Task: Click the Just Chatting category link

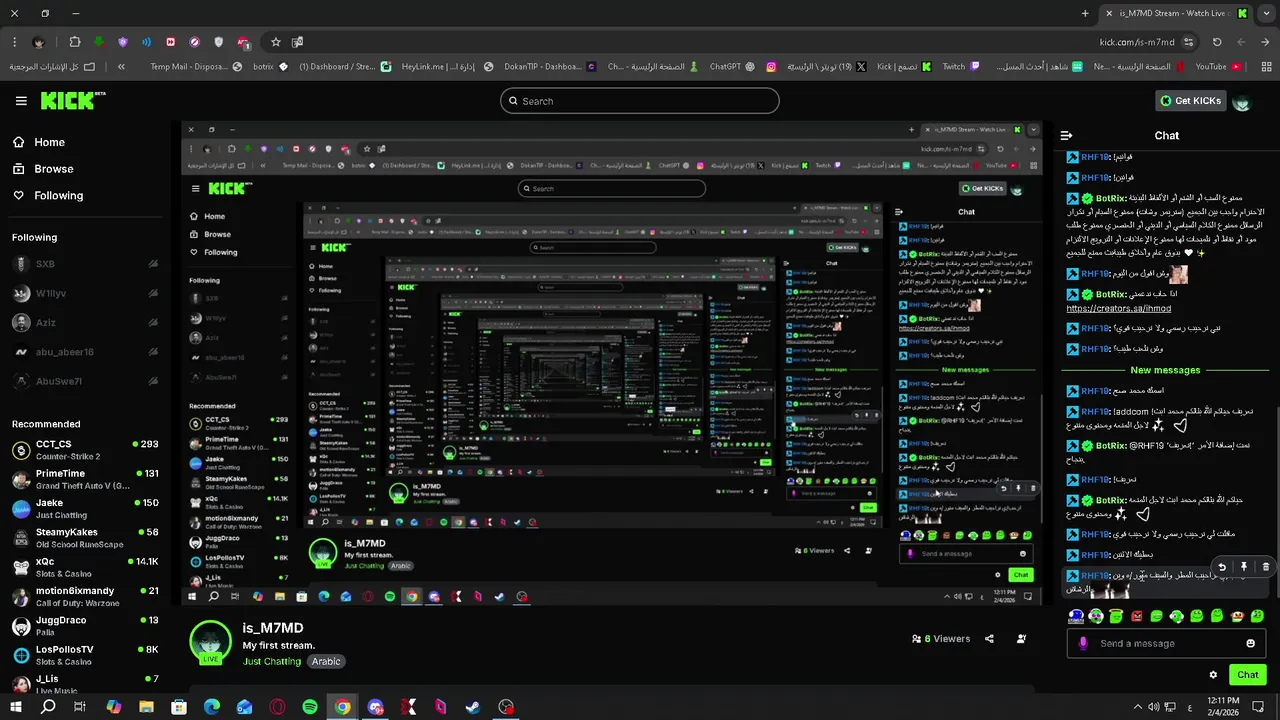Action: [271, 661]
